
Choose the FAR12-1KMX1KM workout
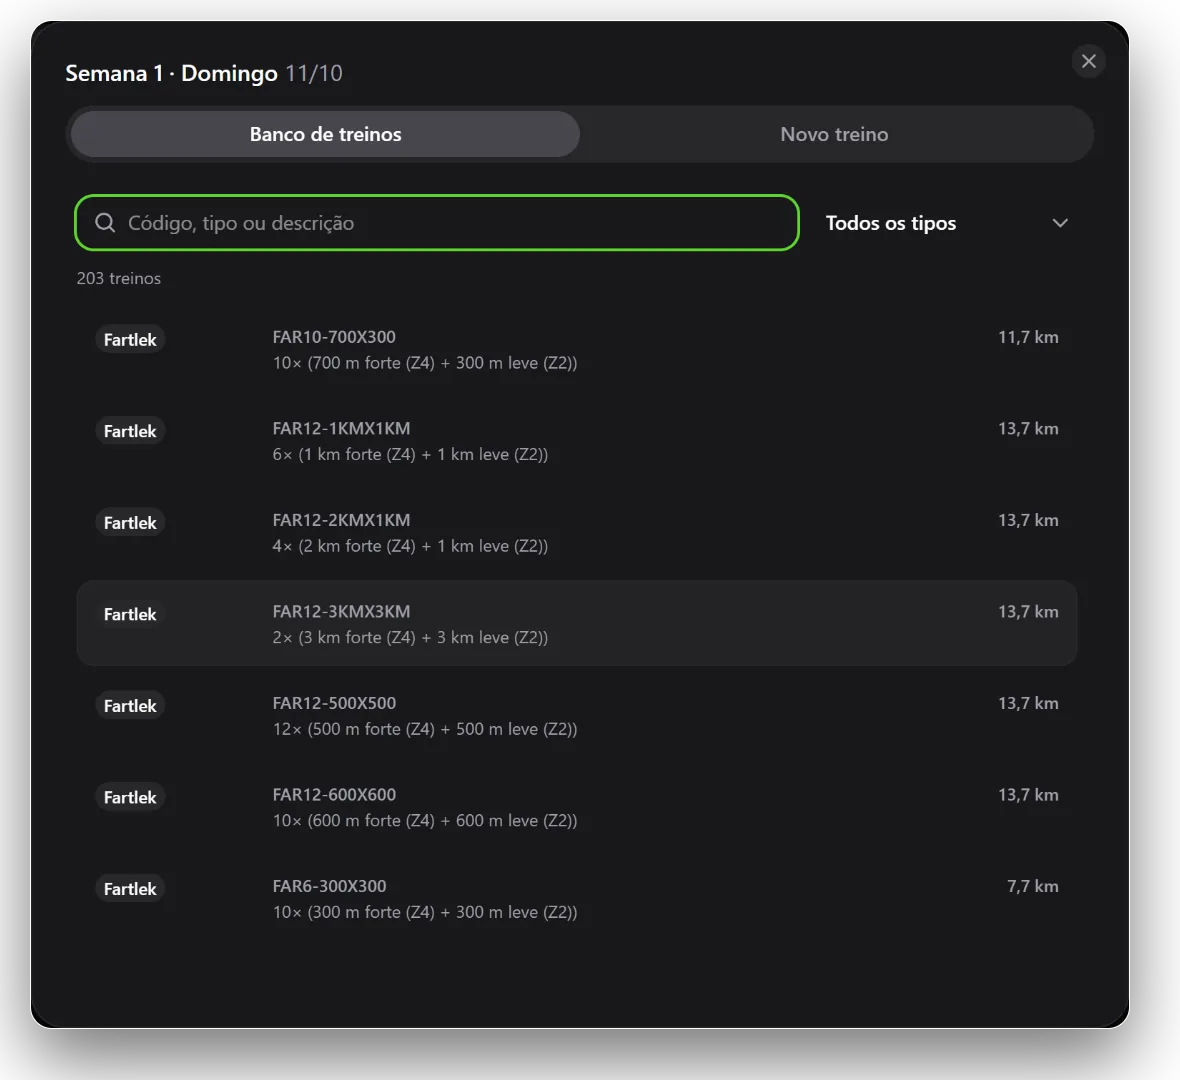click(576, 441)
